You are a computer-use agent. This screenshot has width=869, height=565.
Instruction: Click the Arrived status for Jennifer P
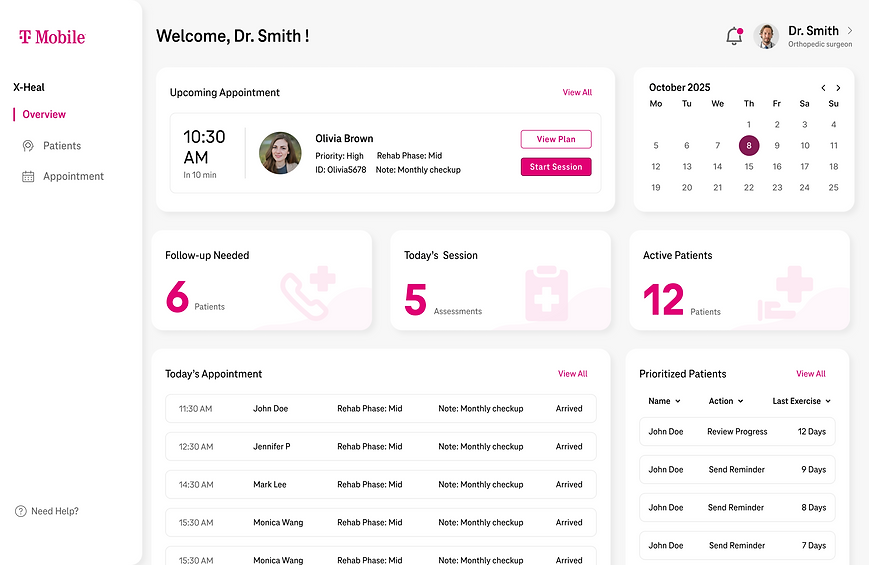pyautogui.click(x=569, y=446)
